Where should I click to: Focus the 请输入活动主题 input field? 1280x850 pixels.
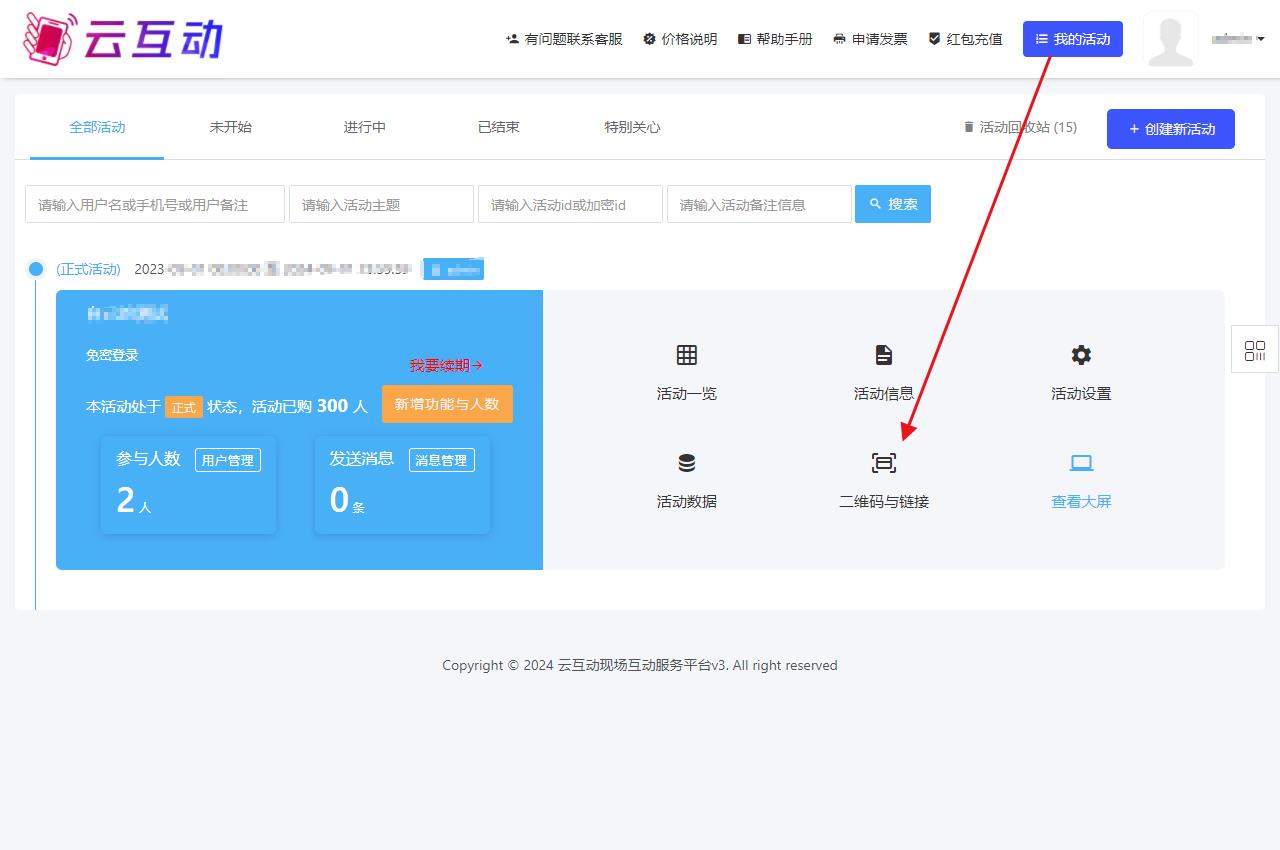tap(381, 204)
